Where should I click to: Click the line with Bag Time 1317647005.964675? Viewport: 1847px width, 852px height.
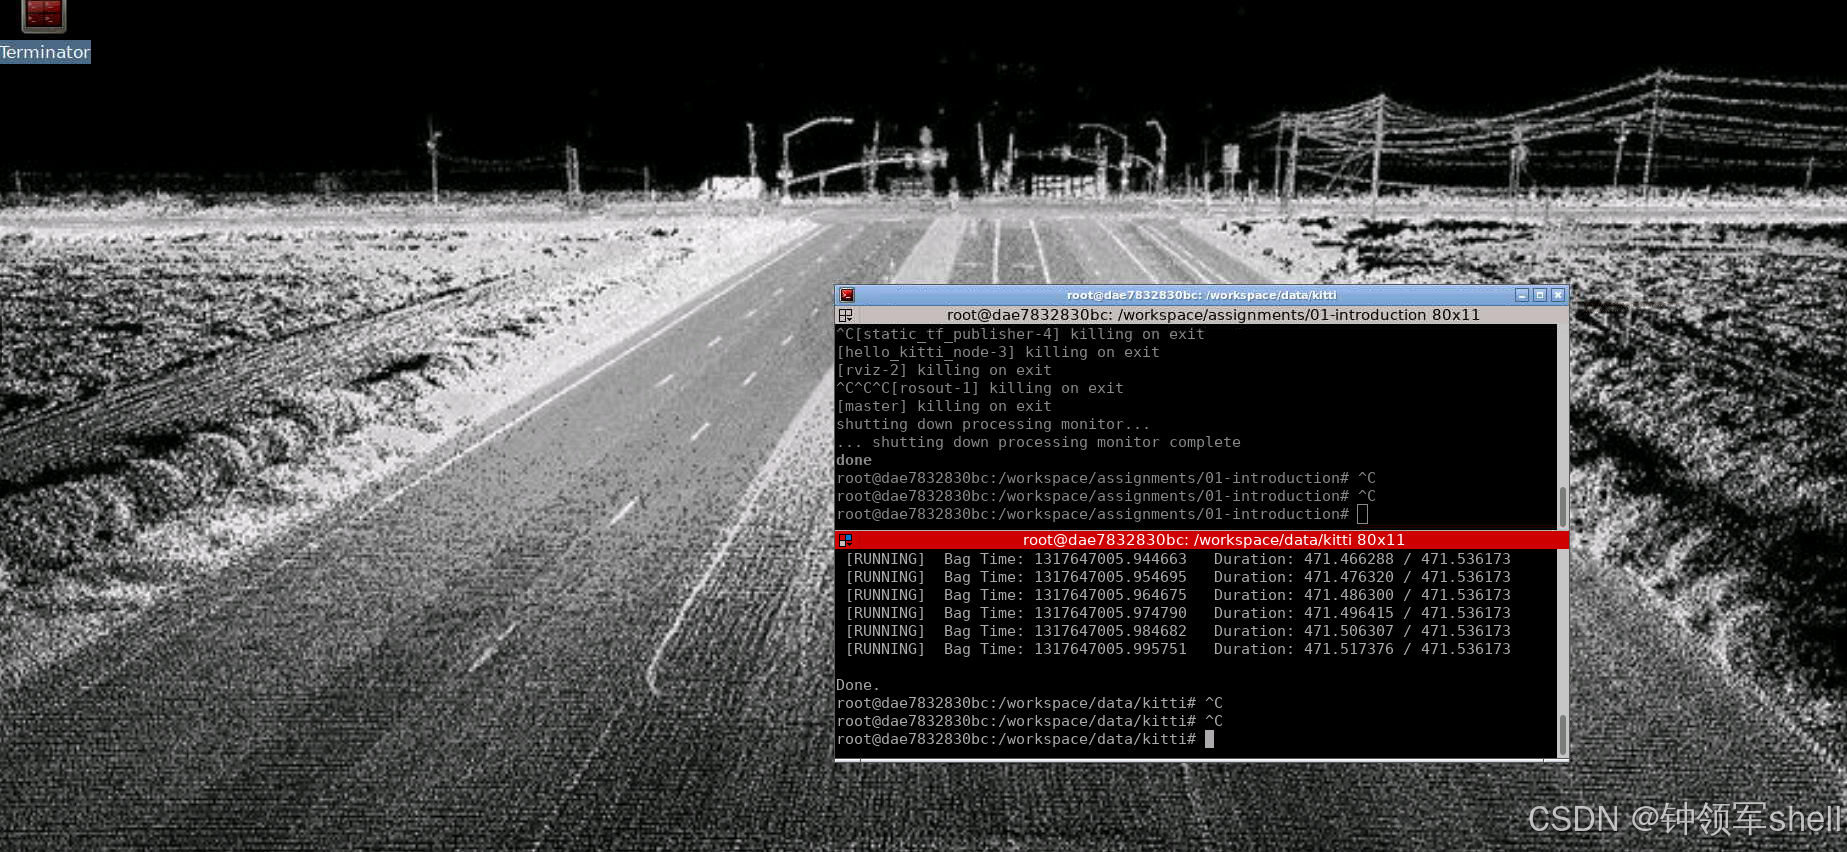pyautogui.click(x=1178, y=595)
